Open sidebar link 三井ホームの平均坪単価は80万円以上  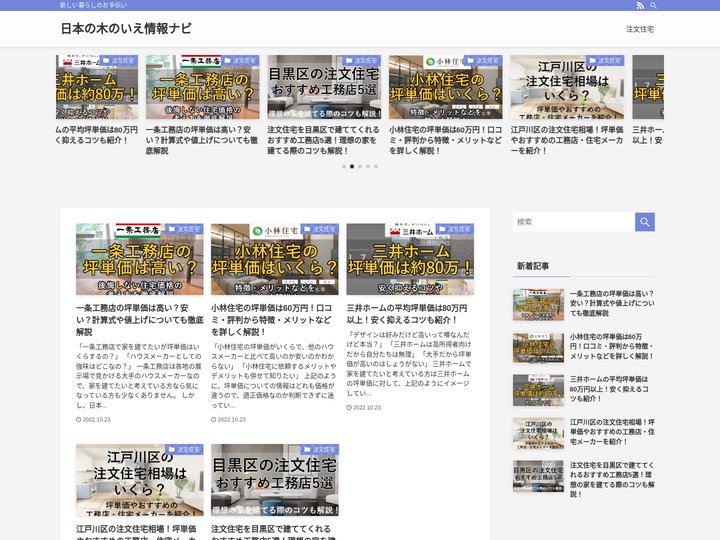coord(609,389)
